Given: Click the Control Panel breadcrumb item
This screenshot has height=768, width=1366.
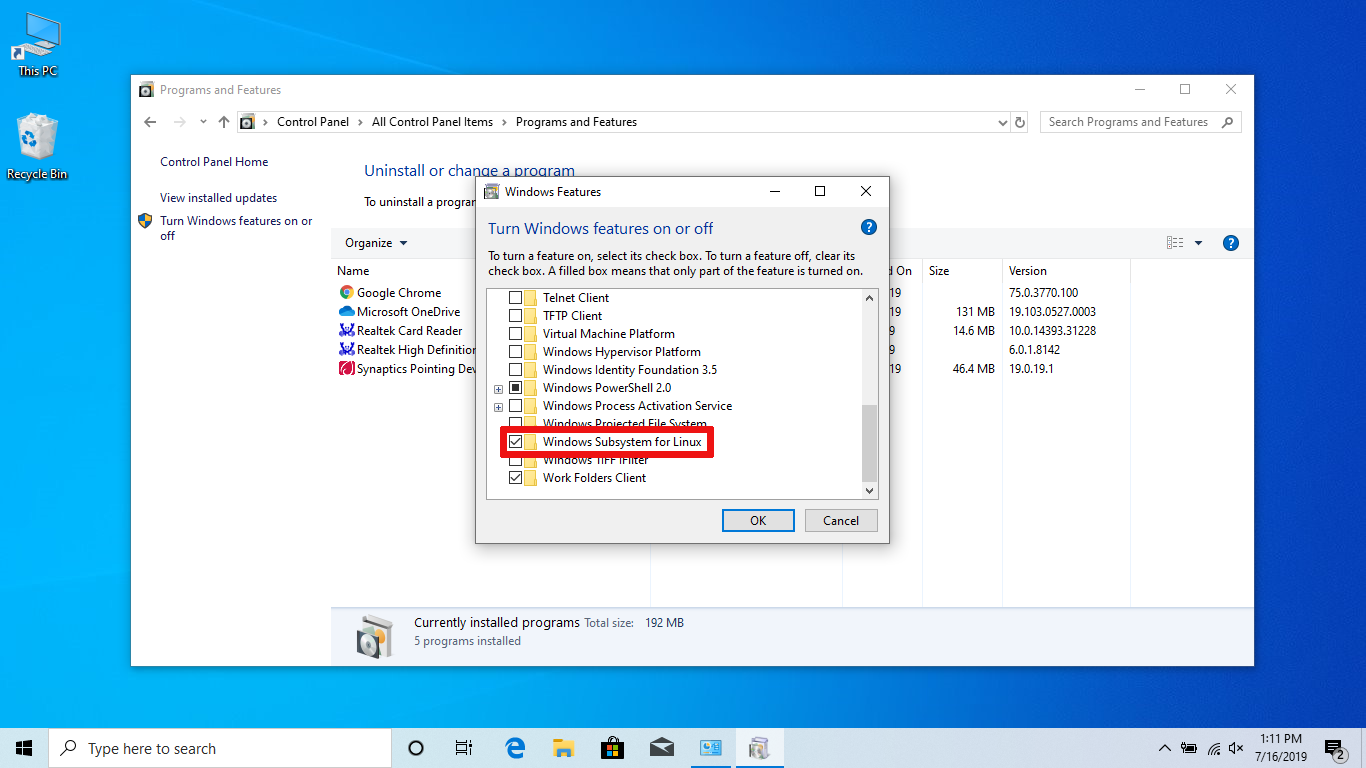Looking at the screenshot, I should [313, 122].
